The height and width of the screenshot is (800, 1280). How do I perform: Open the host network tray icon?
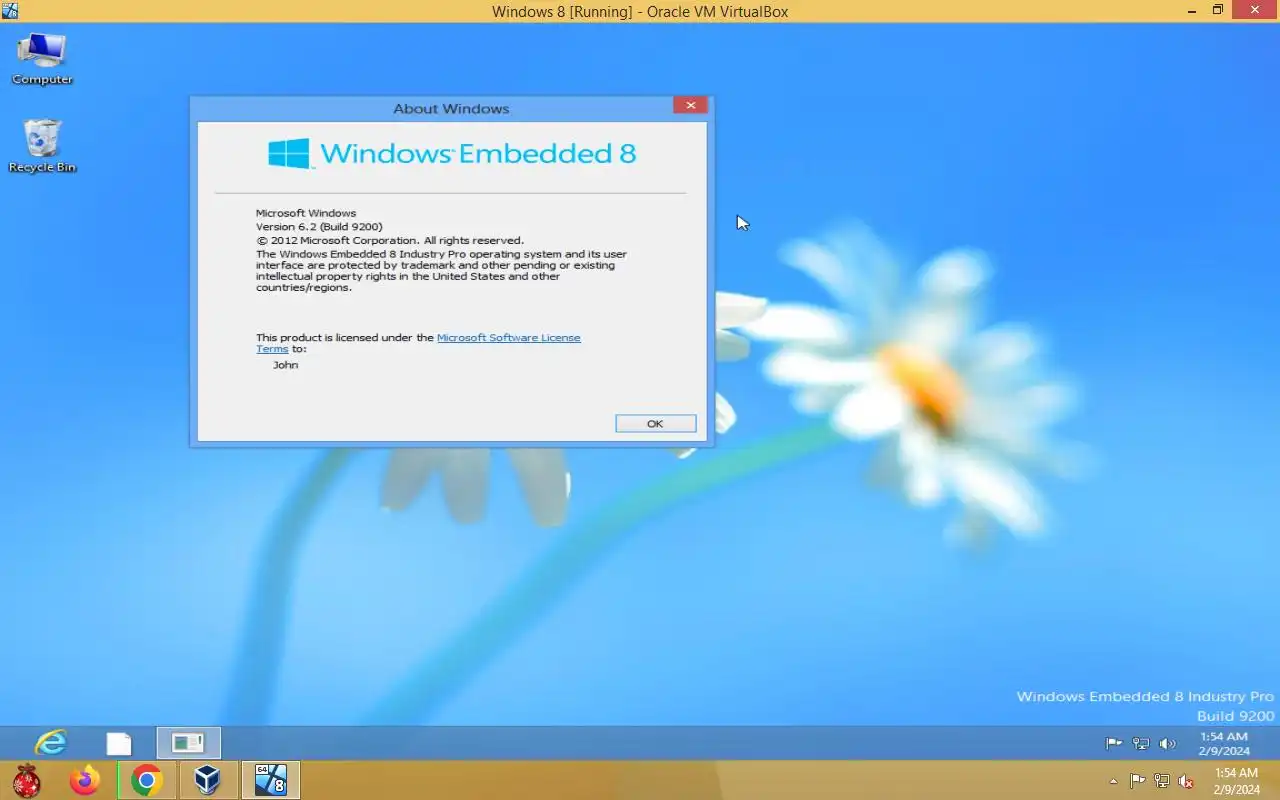point(1162,781)
